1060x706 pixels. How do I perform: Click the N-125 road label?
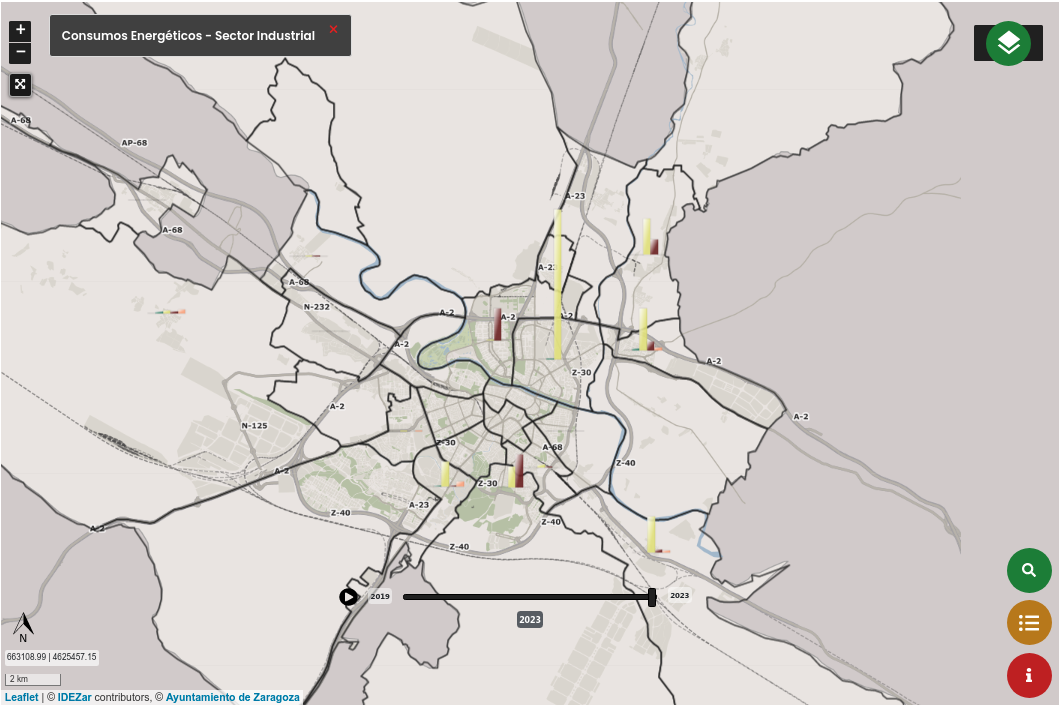[x=254, y=425]
